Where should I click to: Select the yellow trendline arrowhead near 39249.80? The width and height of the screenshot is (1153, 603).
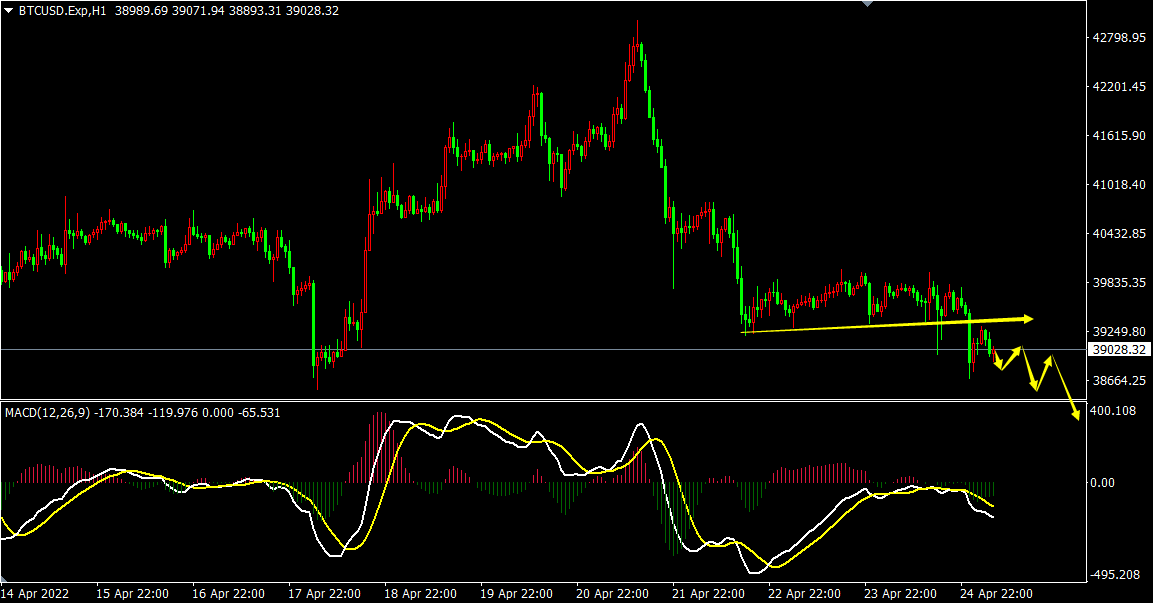(1028, 318)
